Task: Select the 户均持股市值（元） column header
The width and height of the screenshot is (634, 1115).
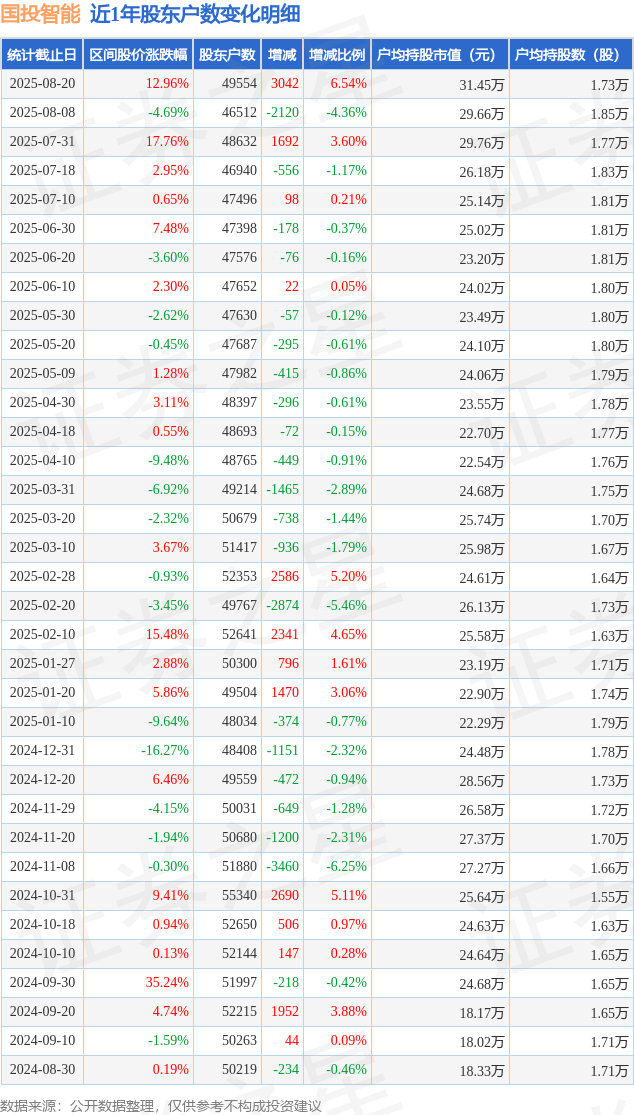Action: (440, 55)
